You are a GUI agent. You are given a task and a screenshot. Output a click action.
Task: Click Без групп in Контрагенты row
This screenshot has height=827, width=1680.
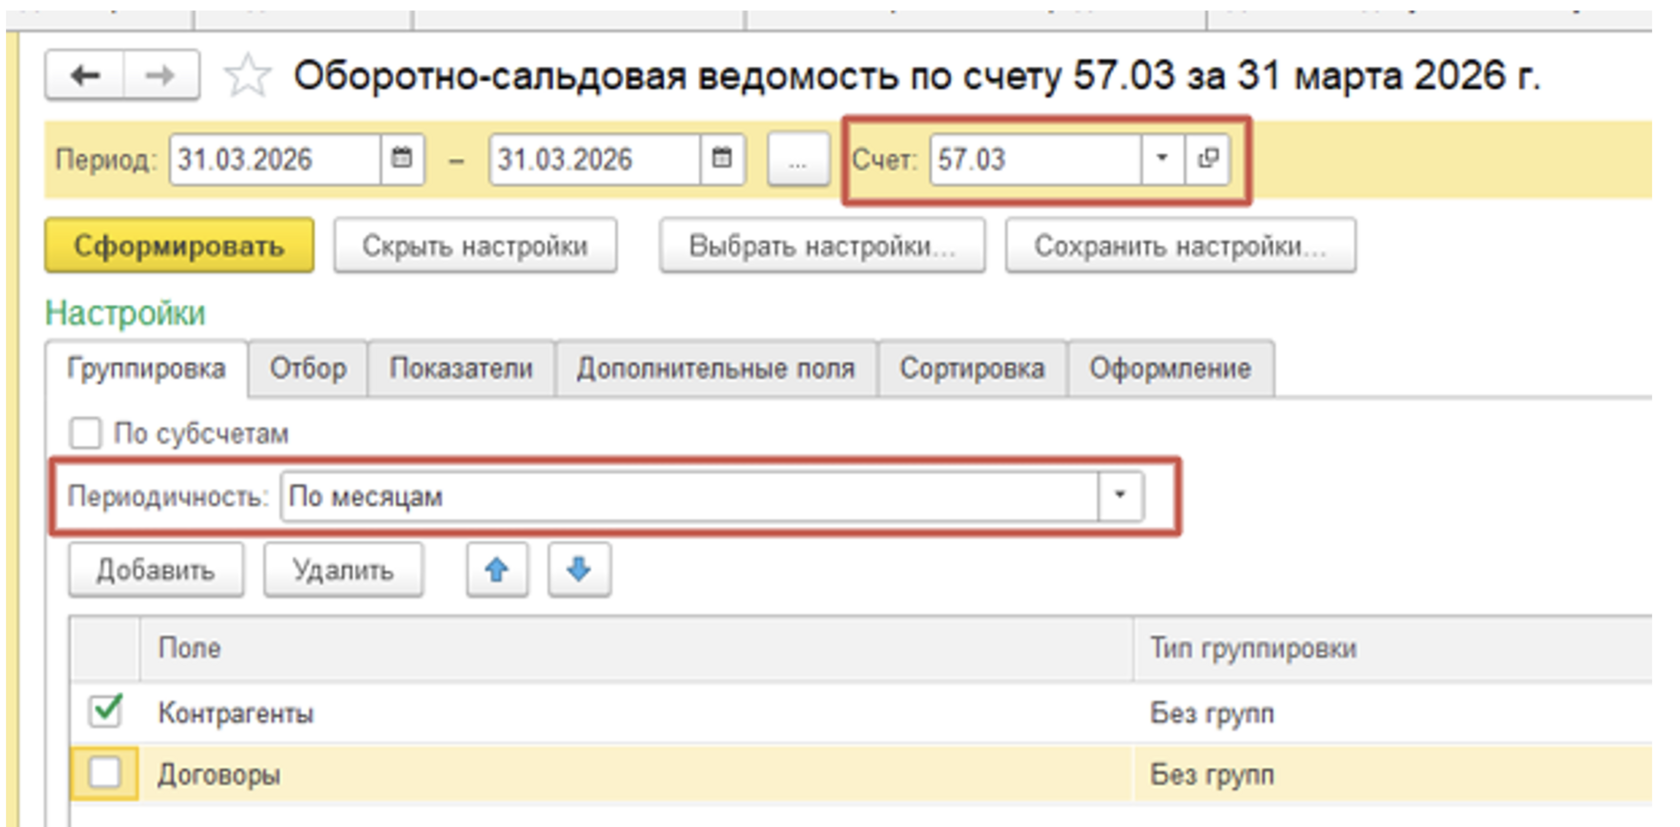point(1212,713)
